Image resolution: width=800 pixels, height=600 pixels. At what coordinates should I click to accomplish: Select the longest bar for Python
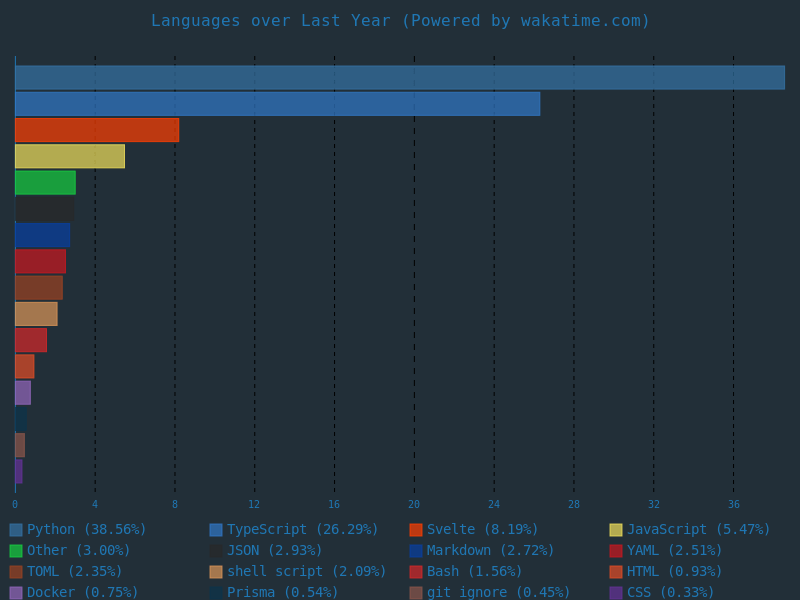[400, 78]
